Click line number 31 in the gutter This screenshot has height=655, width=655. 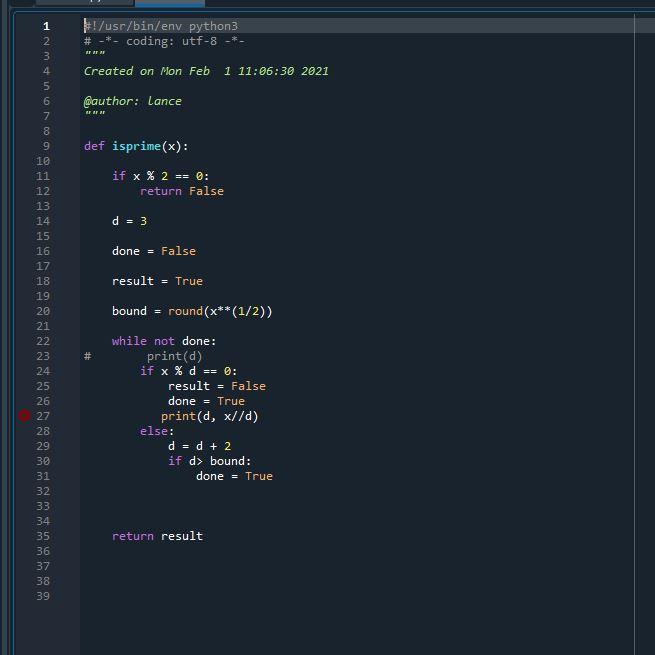click(x=43, y=476)
